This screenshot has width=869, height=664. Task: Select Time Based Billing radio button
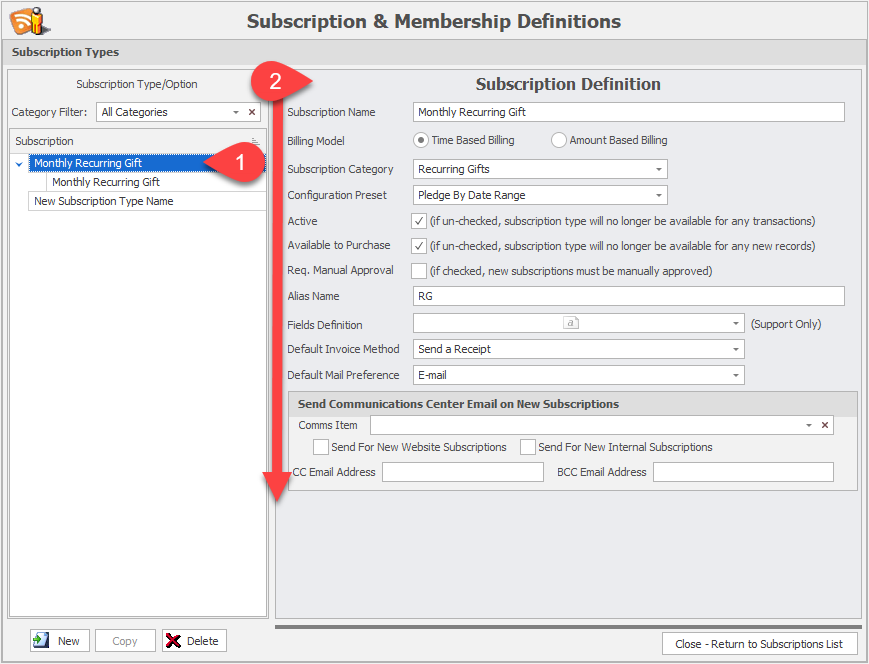(x=421, y=140)
